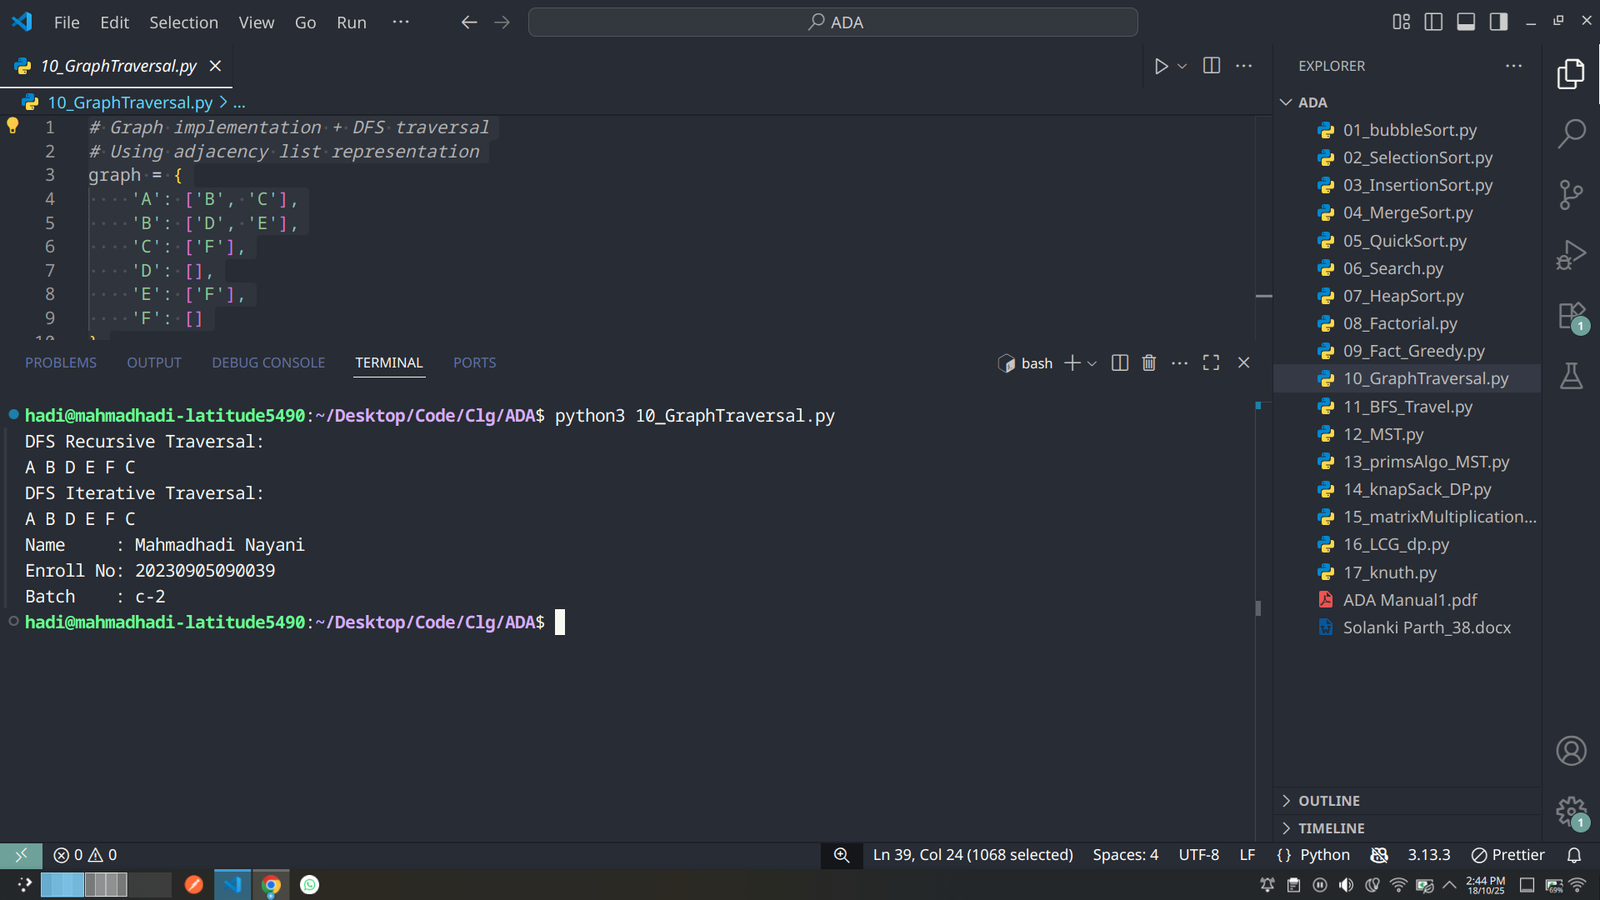This screenshot has height=900, width=1600.
Task: Expand the OUTLINE section
Action: (1328, 801)
